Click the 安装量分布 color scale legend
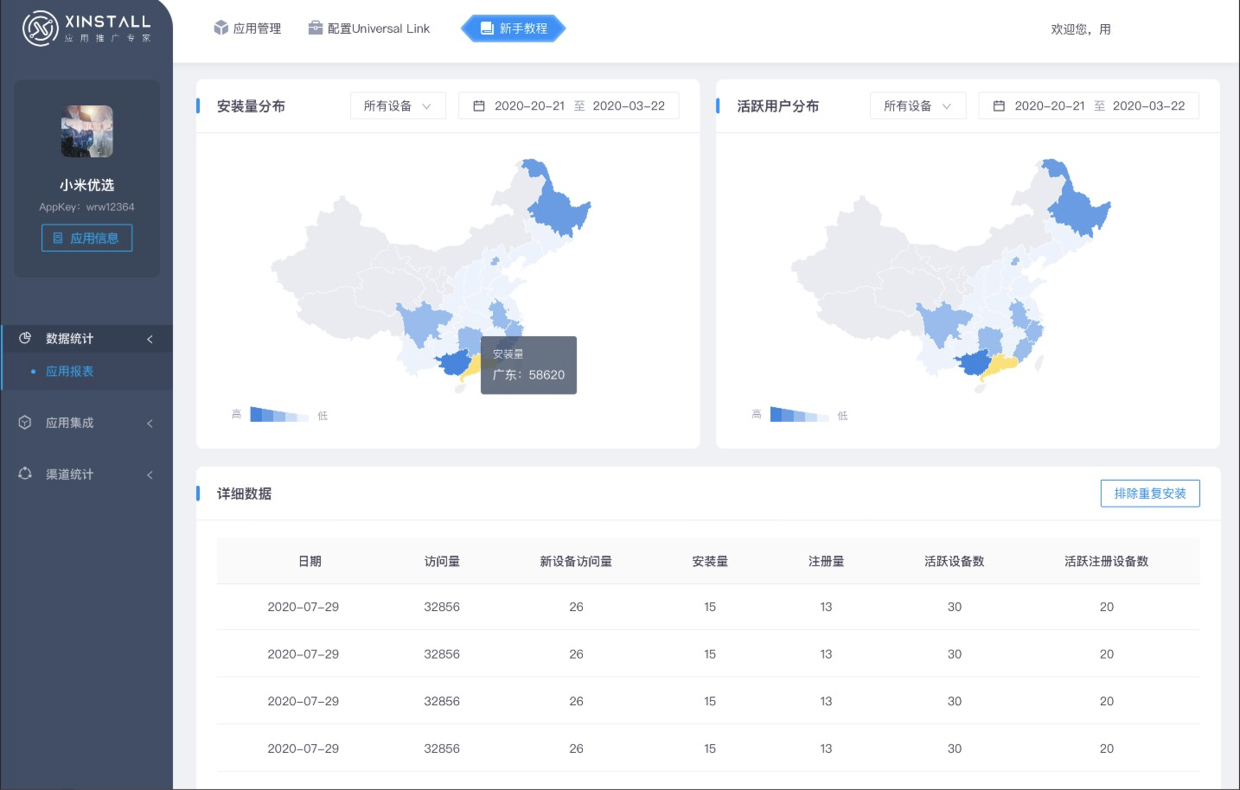This screenshot has height=790, width=1240. tap(280, 415)
